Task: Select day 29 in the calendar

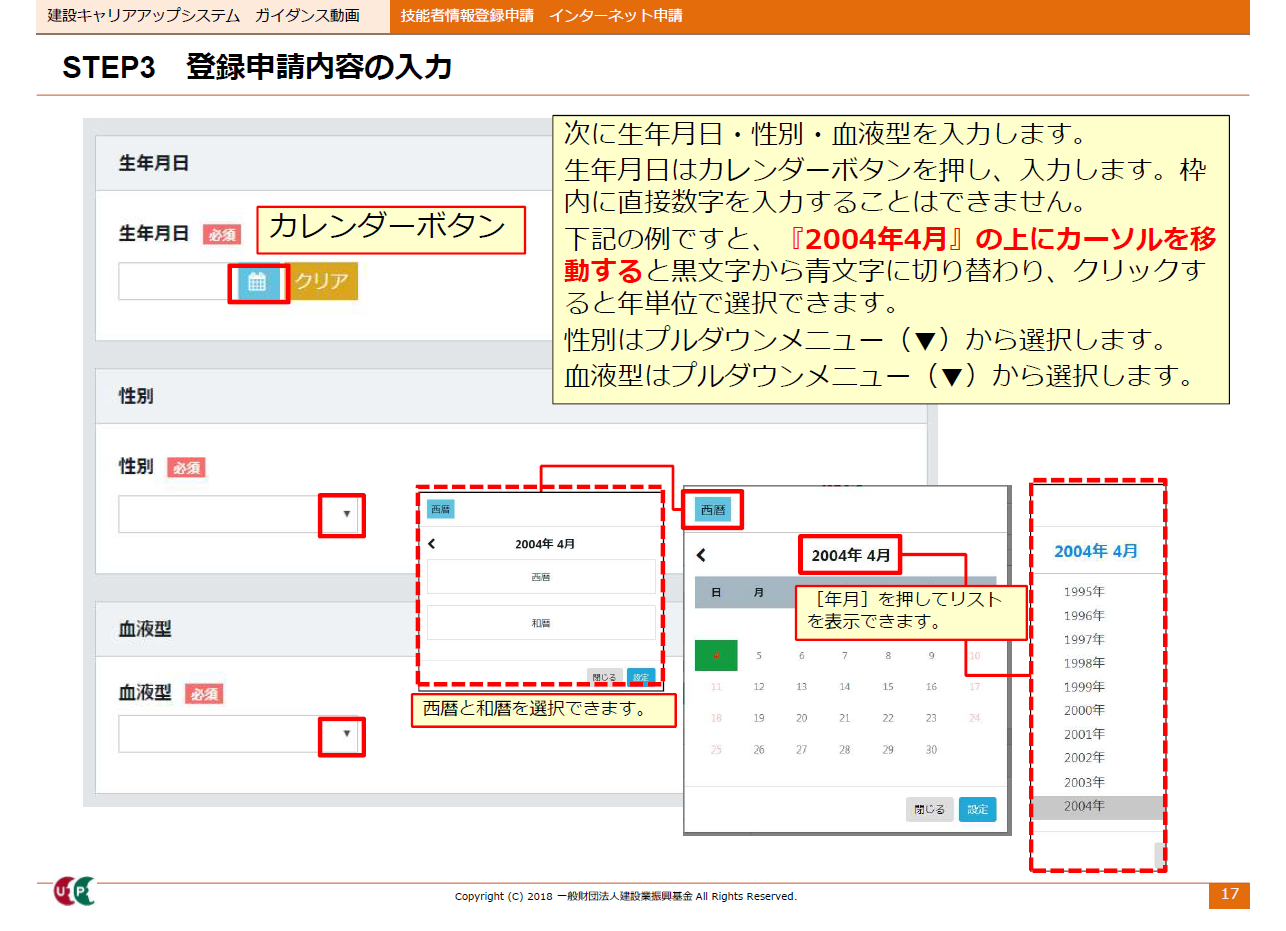Action: coord(888,750)
